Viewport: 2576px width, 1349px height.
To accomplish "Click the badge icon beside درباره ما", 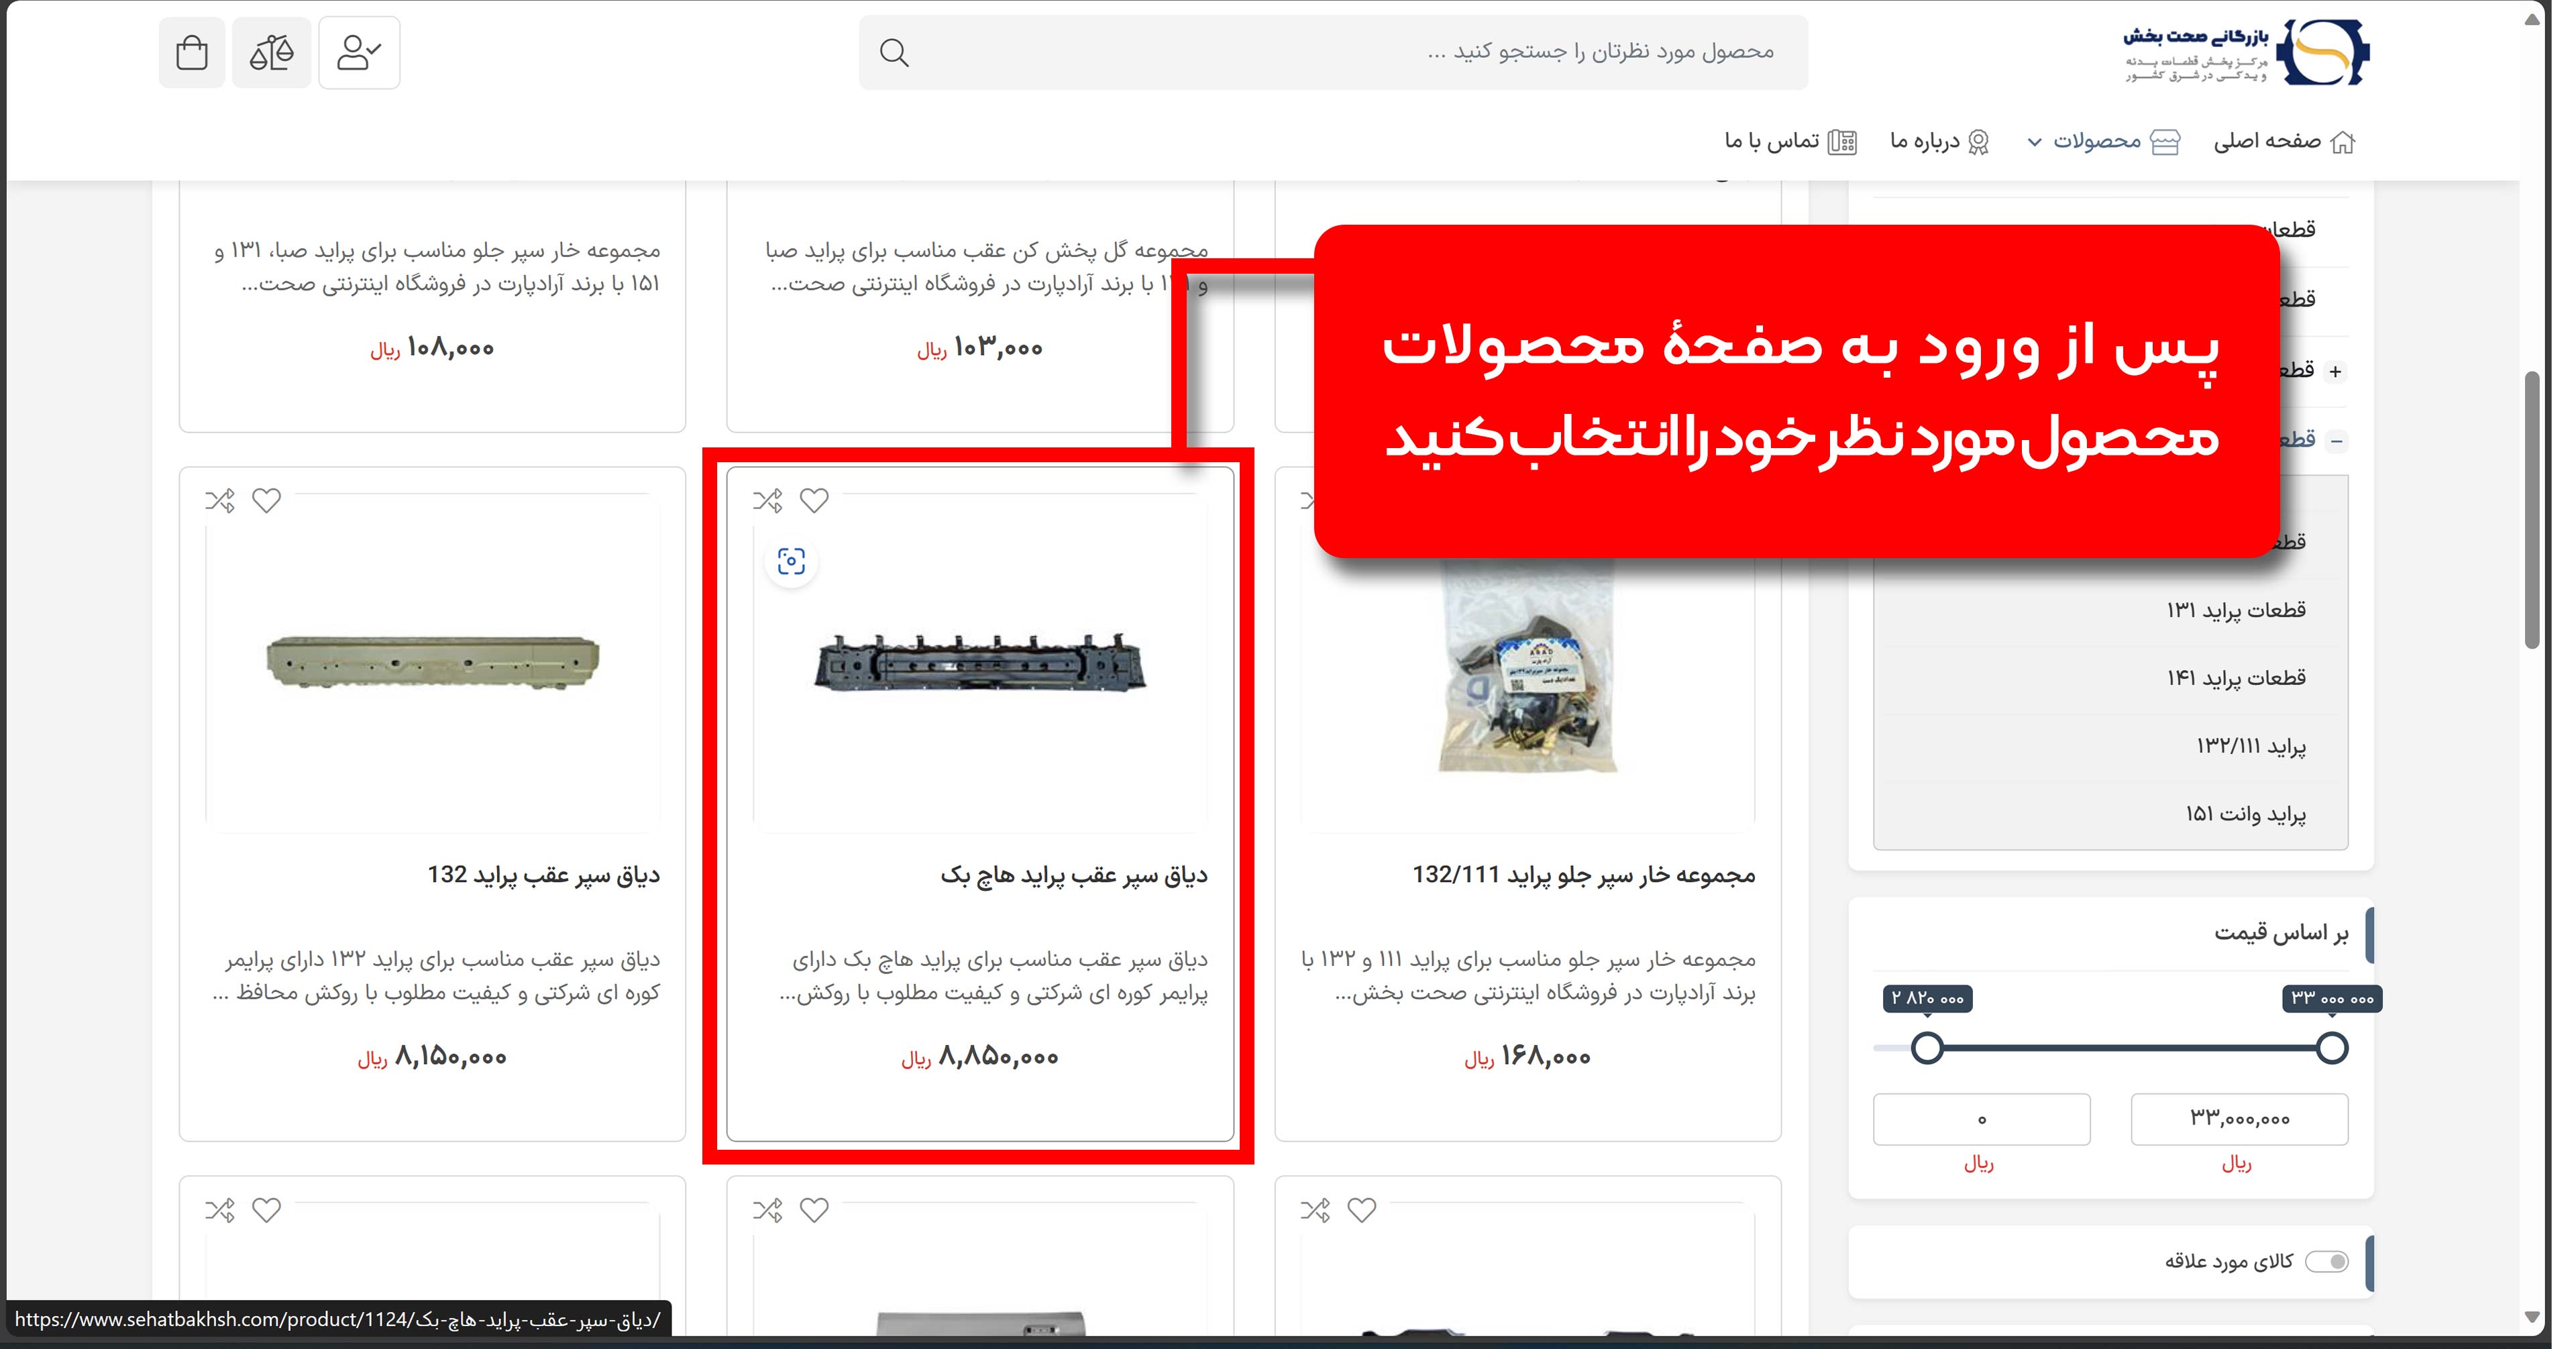I will 1978,142.
